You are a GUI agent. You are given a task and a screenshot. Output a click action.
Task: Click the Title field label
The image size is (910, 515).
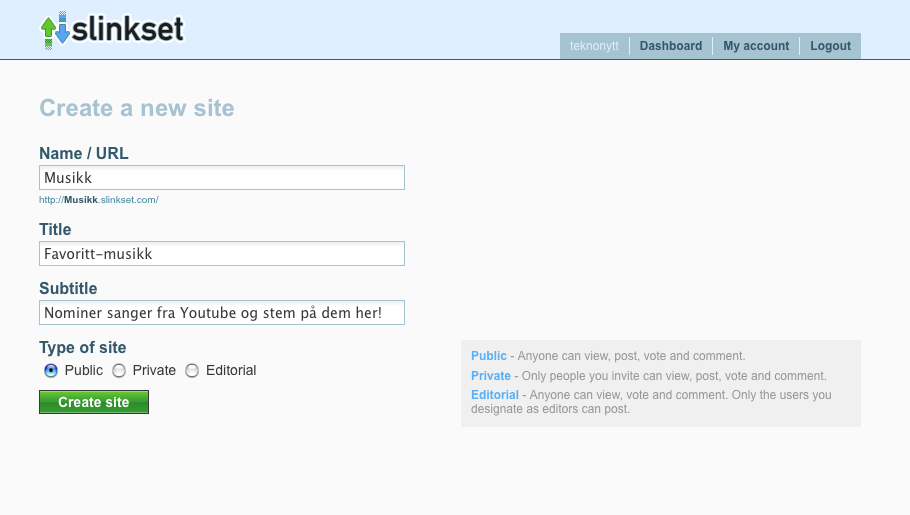tap(55, 229)
